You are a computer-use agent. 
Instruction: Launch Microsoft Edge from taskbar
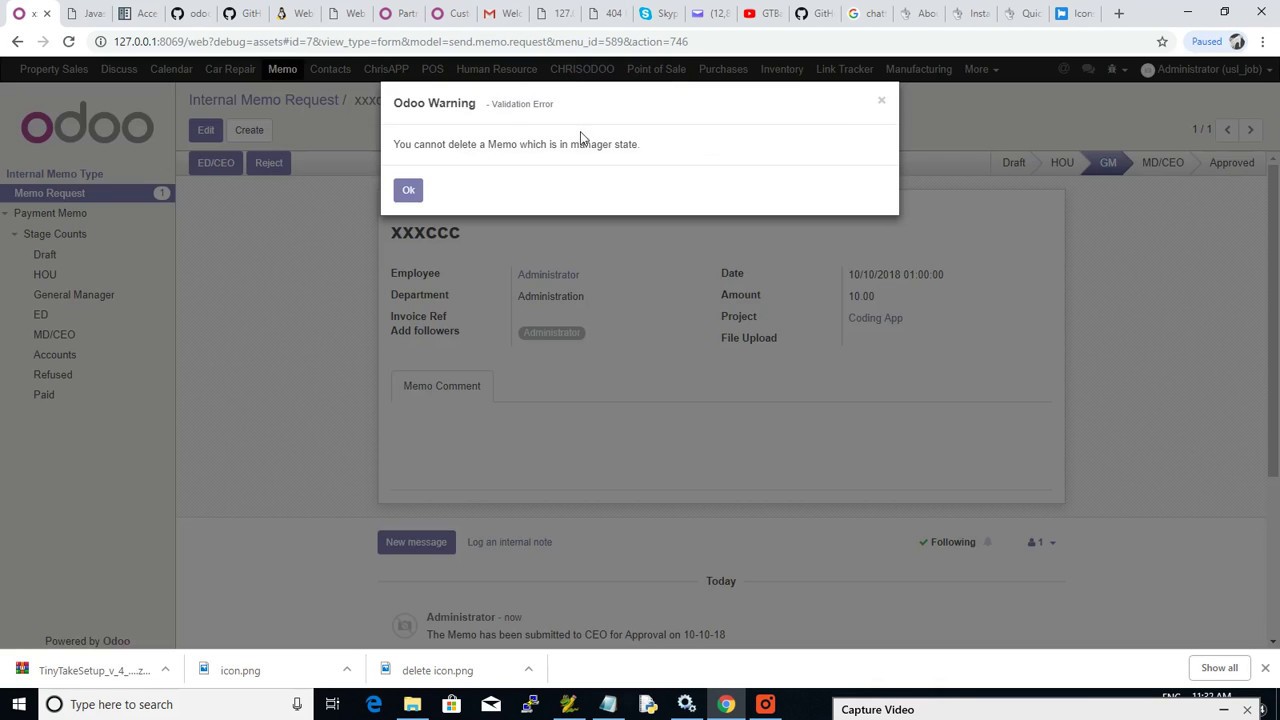[373, 704]
